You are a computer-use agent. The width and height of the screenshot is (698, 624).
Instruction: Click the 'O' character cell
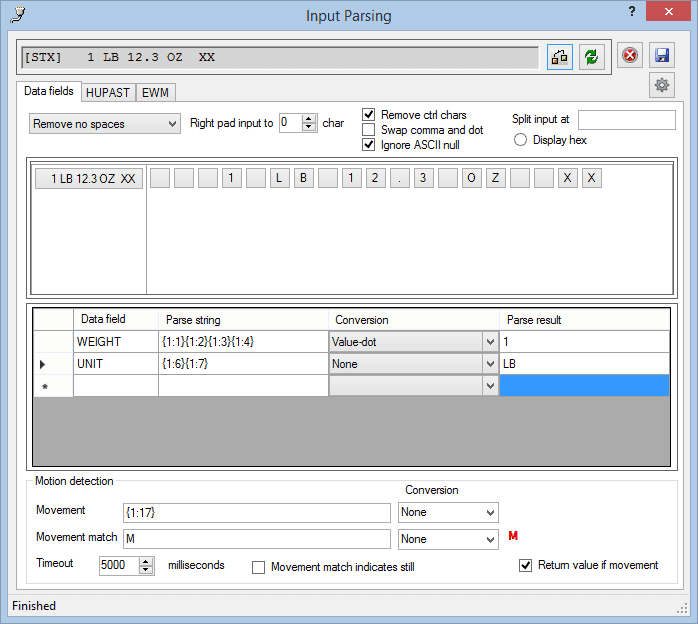tap(471, 178)
